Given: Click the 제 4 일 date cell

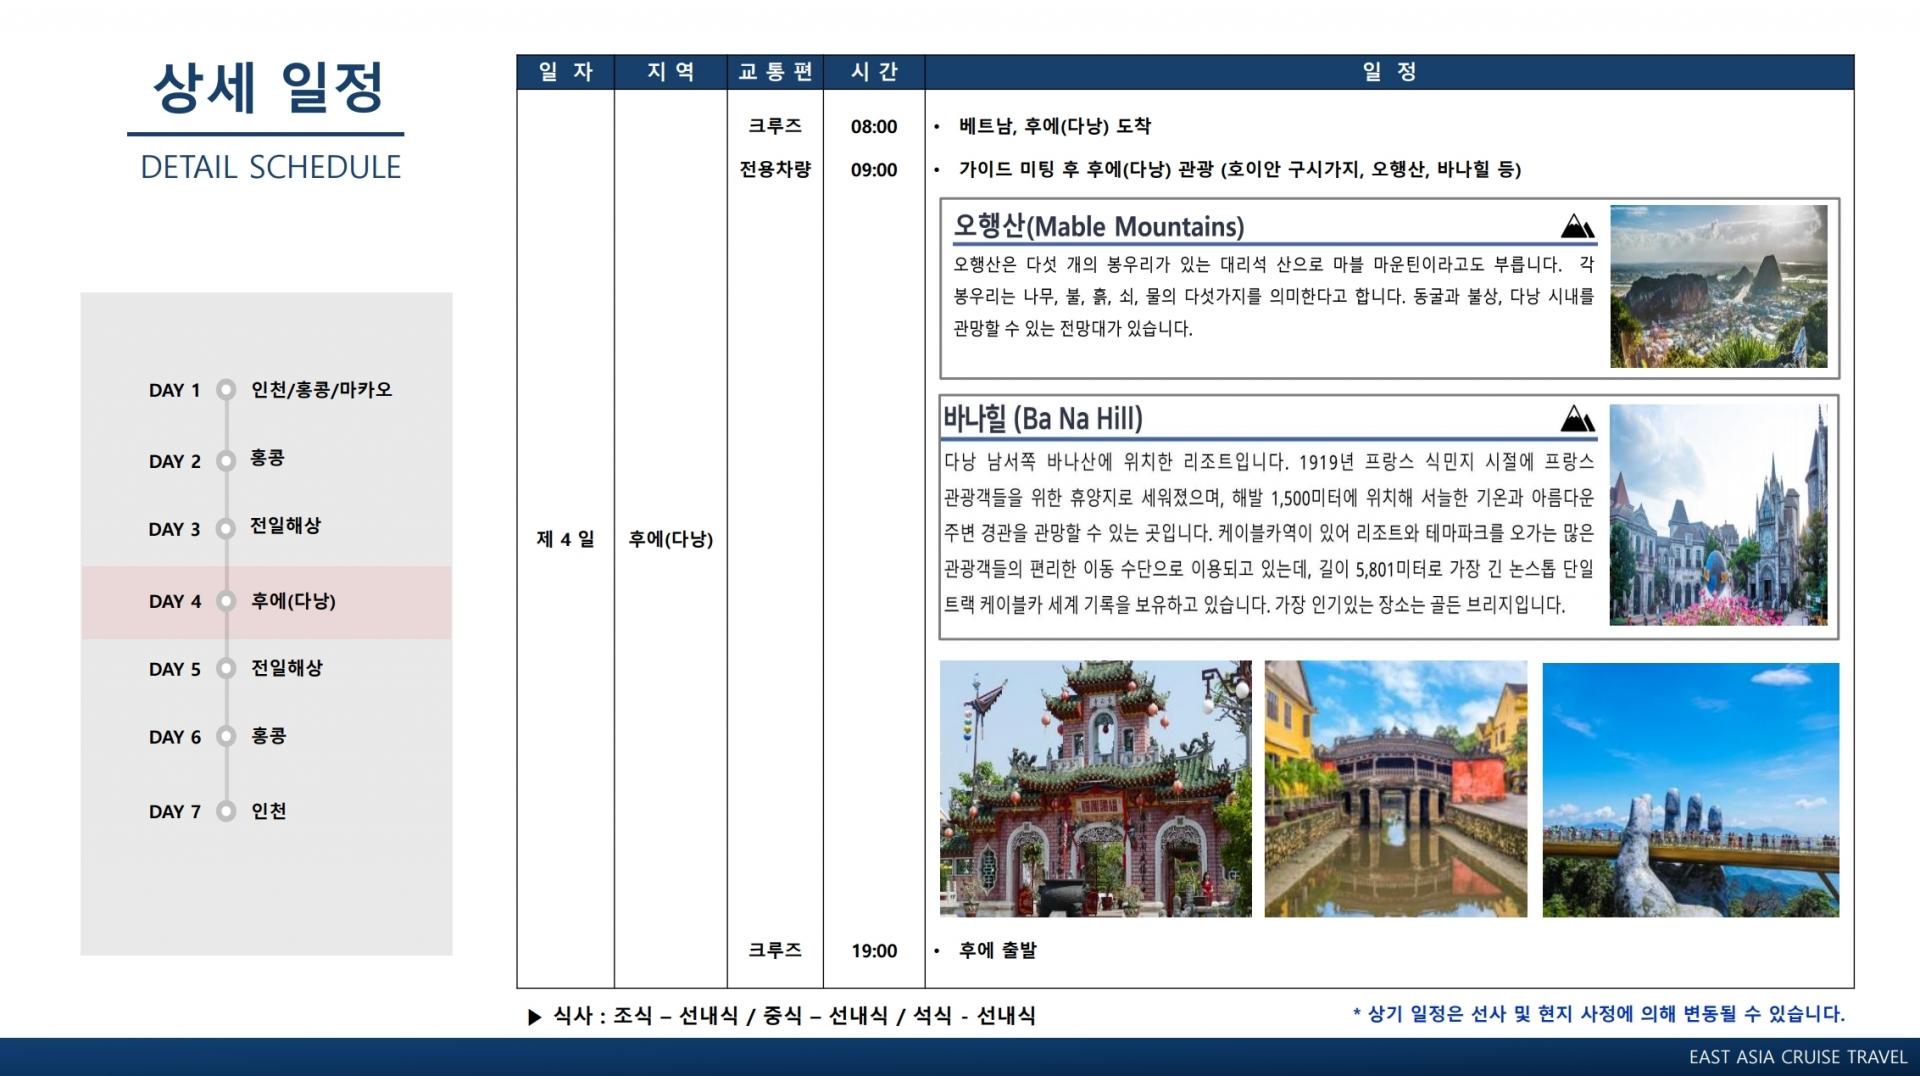Looking at the screenshot, I should (565, 539).
